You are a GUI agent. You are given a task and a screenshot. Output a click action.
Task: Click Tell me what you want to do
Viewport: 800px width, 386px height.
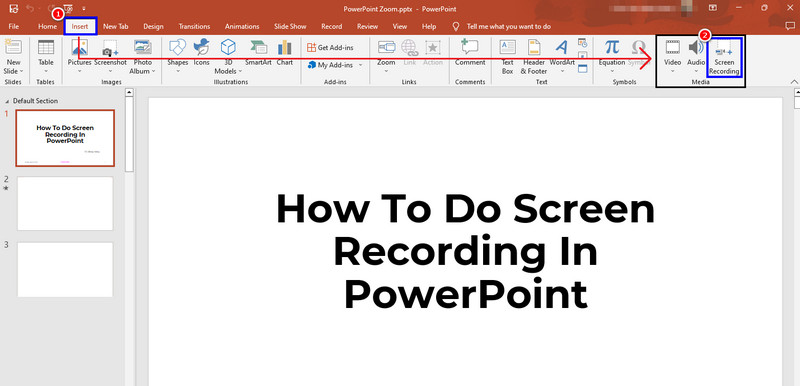[x=508, y=27]
